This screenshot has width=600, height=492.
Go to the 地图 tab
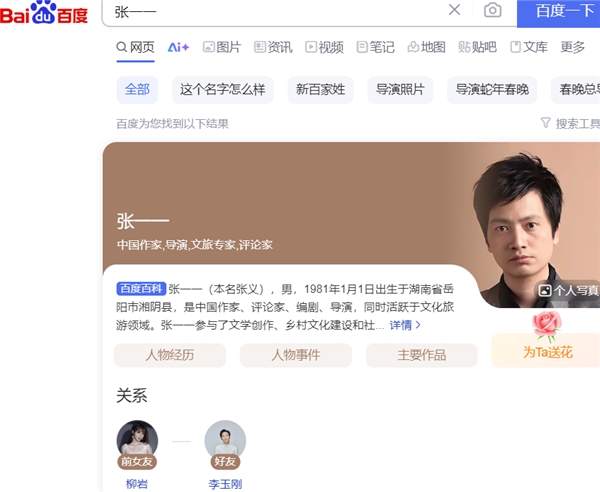tap(427, 47)
